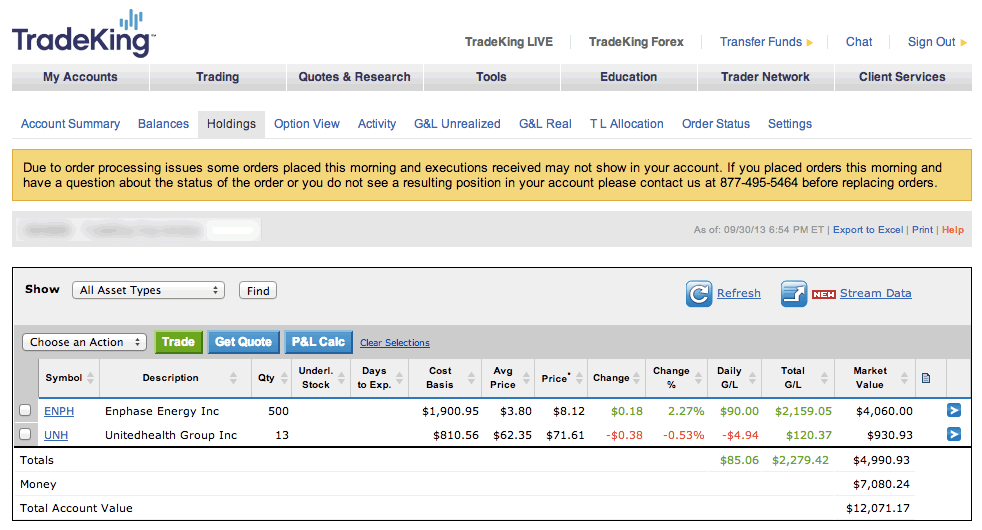Viewport: 982px width, 530px height.
Task: Open the All Asset Types dropdown
Action: tap(148, 290)
